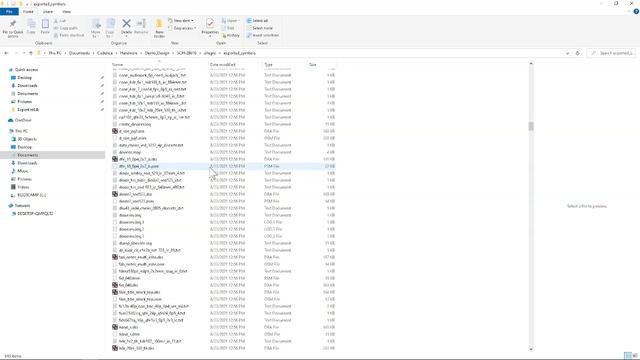Switch to the Home ribbon tab
This screenshot has height=360, width=640.
28,11
